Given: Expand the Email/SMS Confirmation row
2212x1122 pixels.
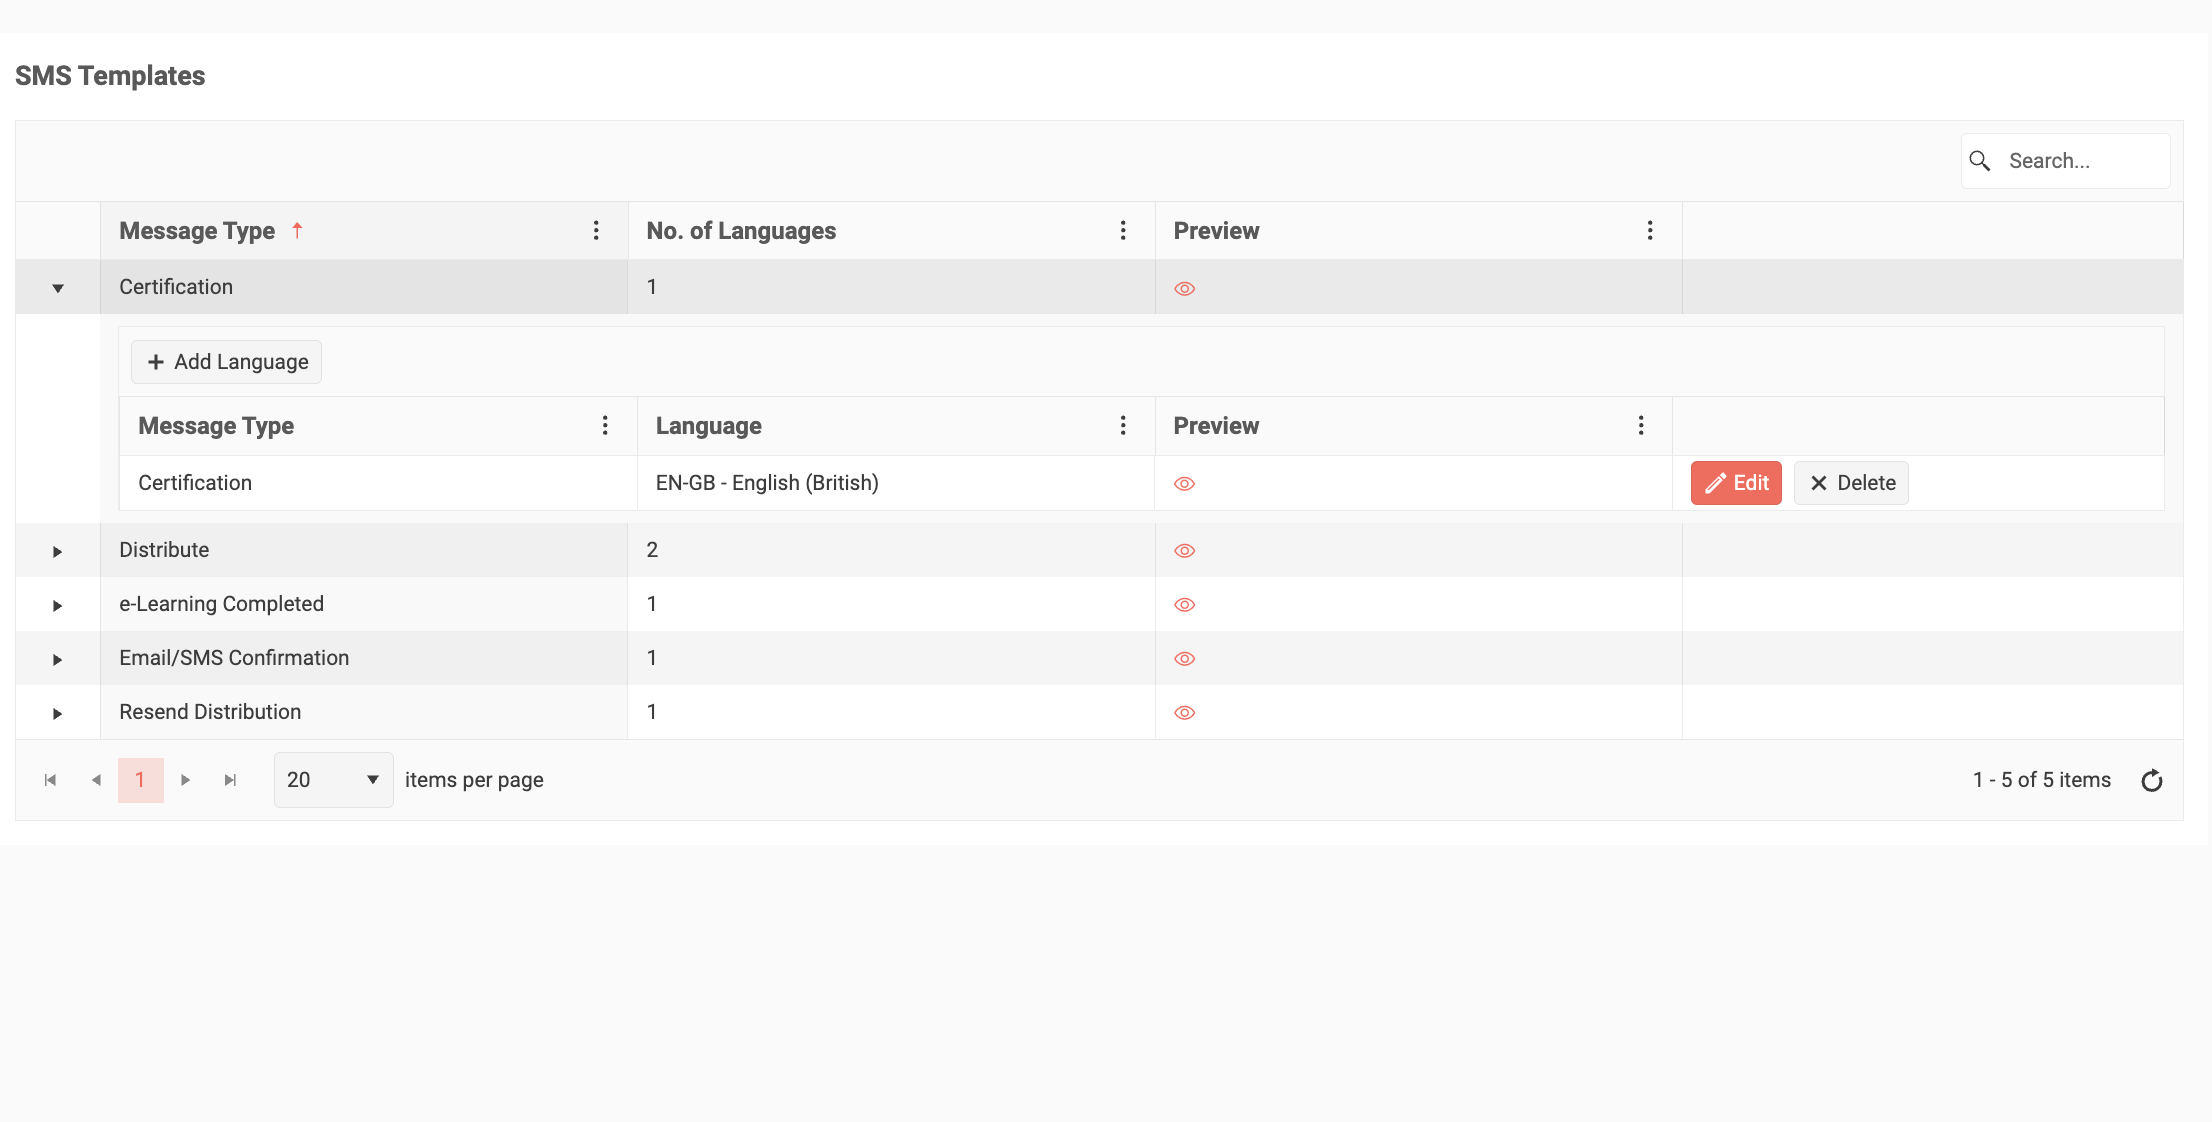Looking at the screenshot, I should pos(58,659).
